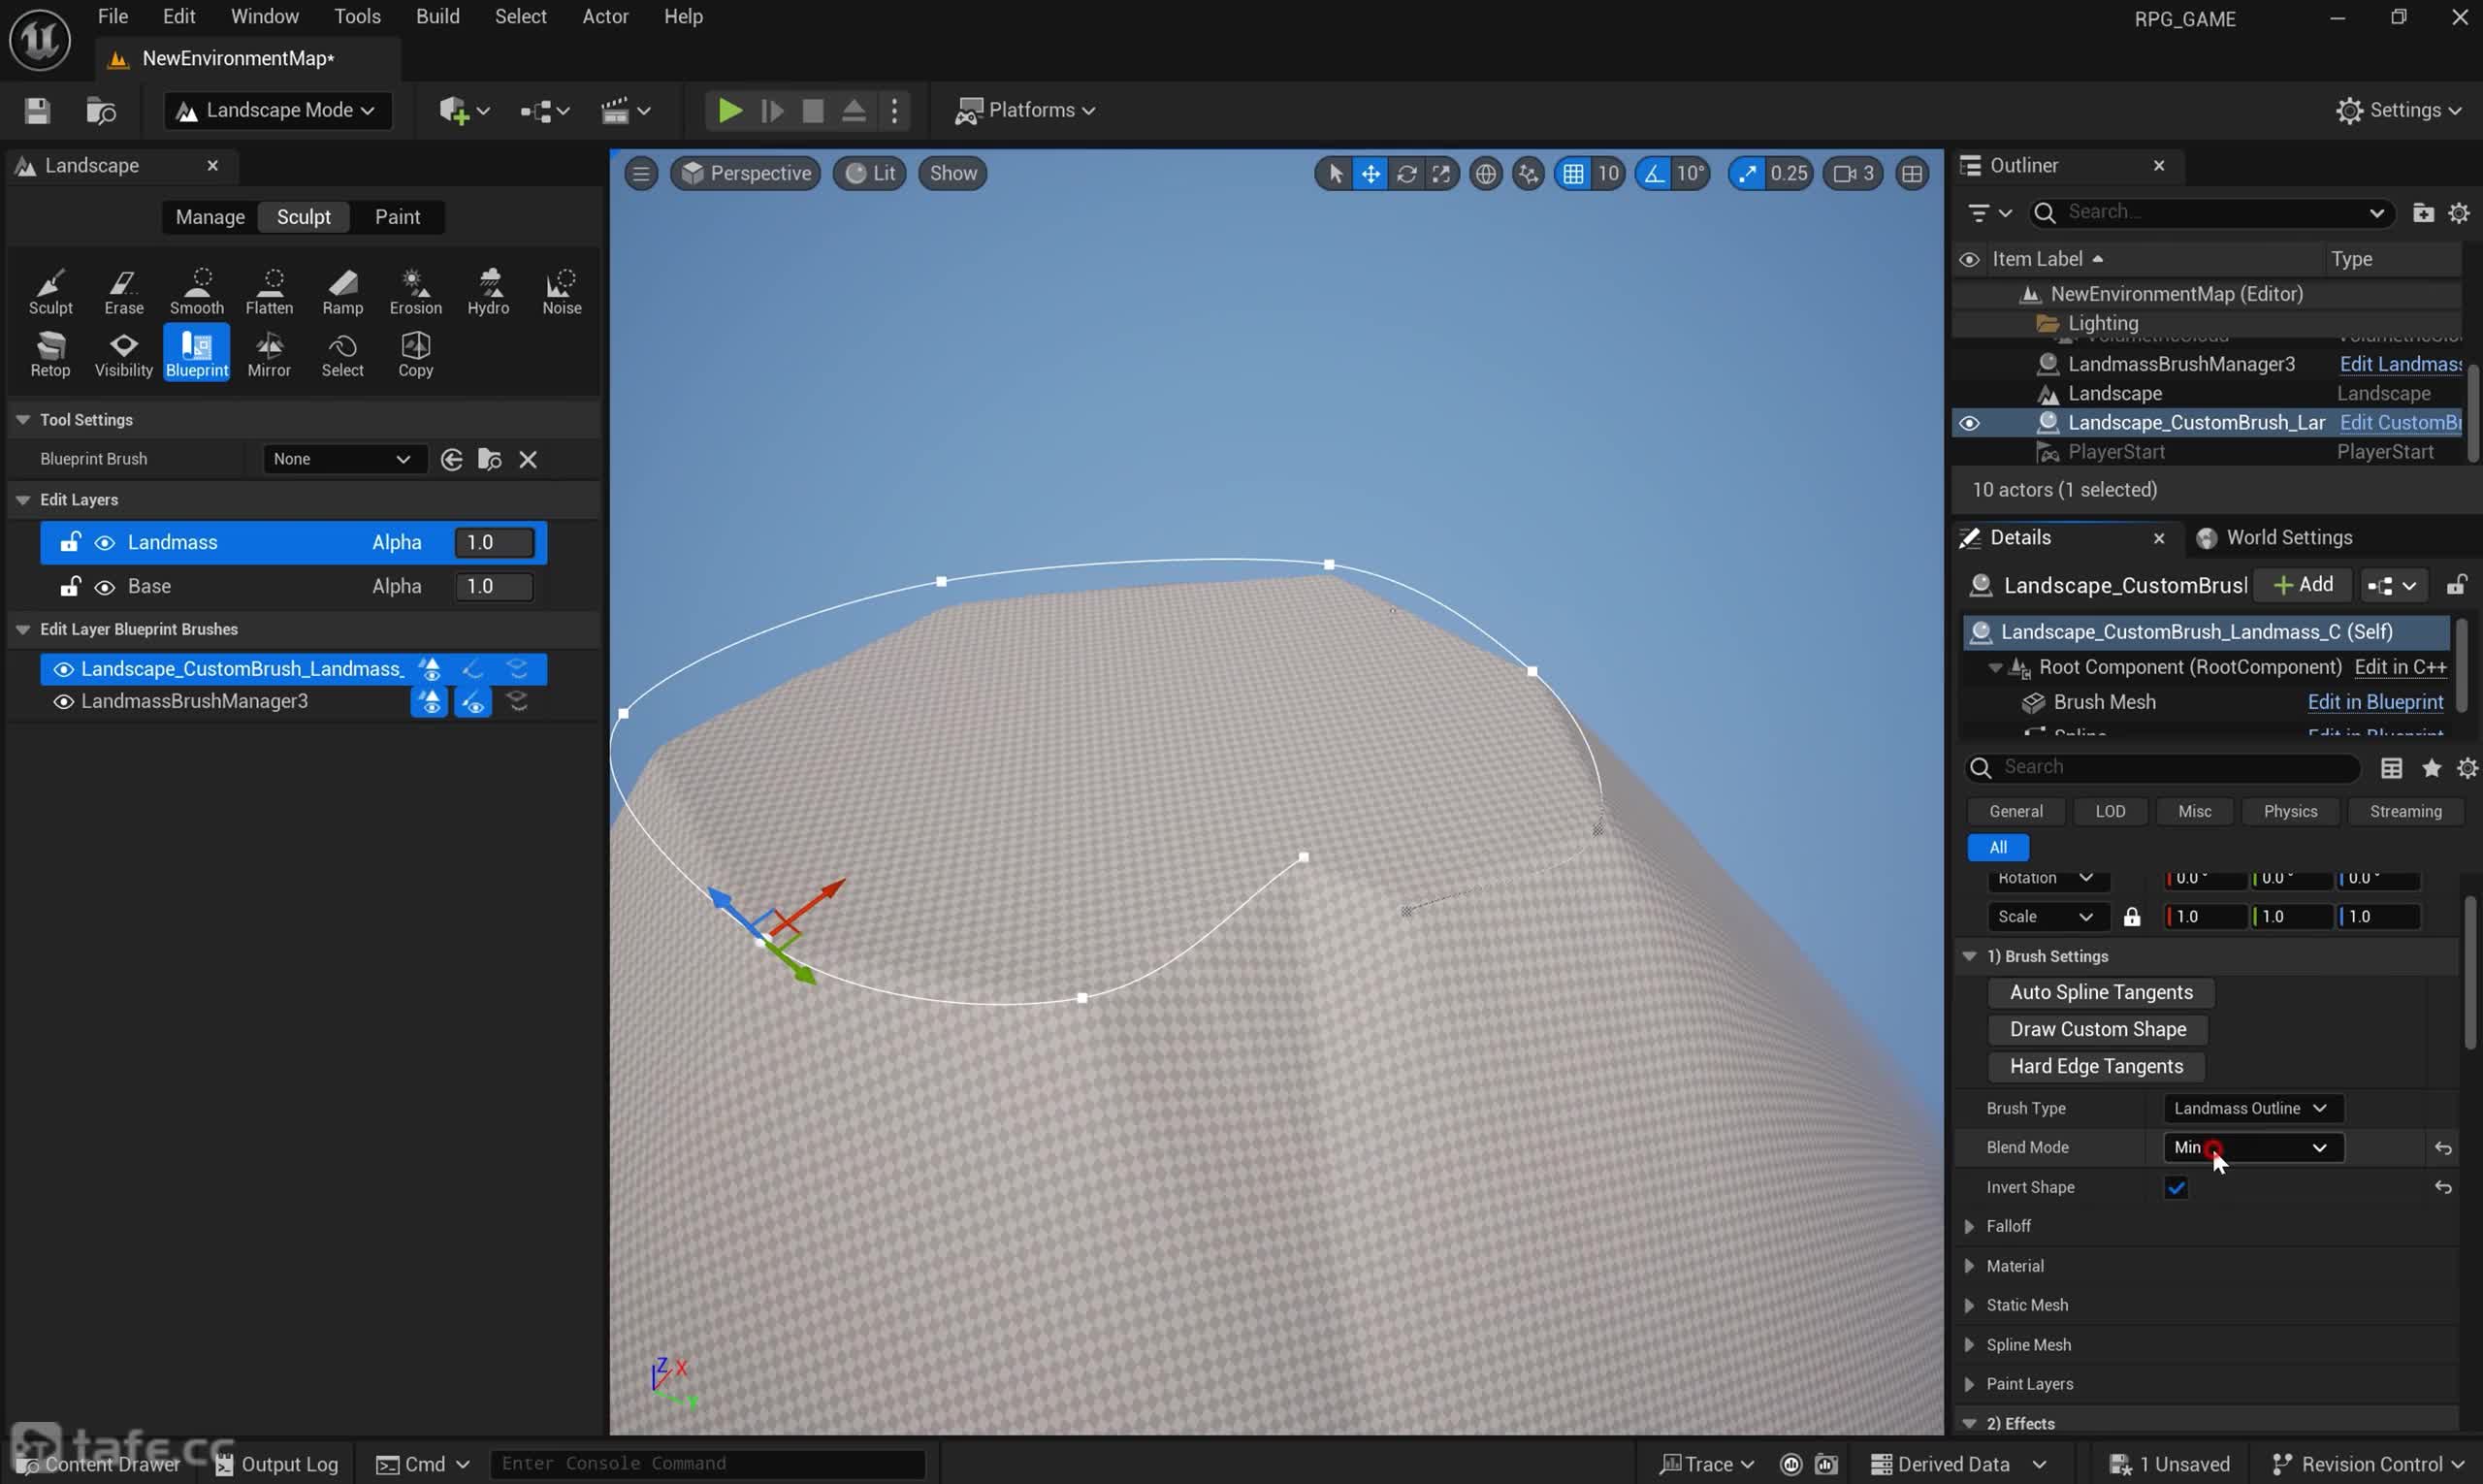2483x1484 pixels.
Task: Toggle world/local coordinate system
Action: coord(1486,174)
